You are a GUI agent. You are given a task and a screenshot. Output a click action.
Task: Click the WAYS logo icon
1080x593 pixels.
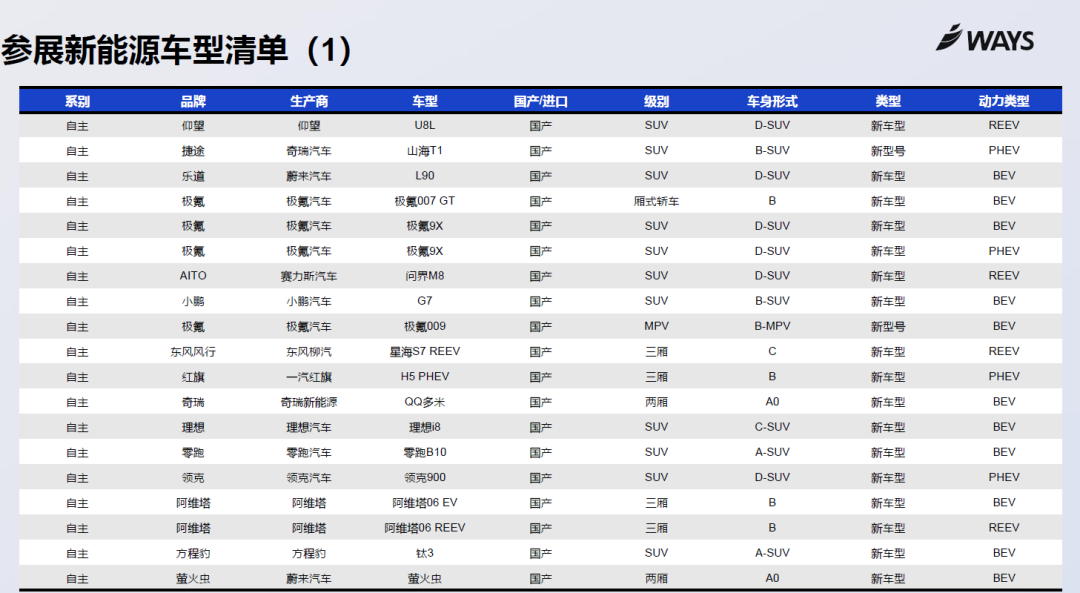pyautogui.click(x=950, y=38)
